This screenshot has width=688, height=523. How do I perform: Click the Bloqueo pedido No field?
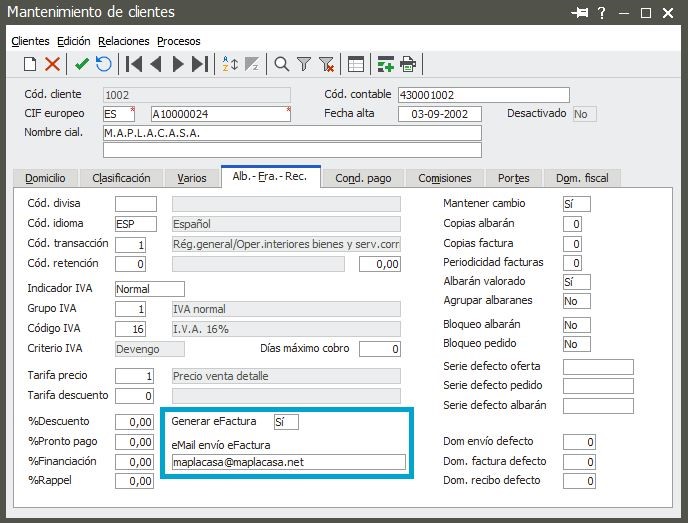coord(576,344)
